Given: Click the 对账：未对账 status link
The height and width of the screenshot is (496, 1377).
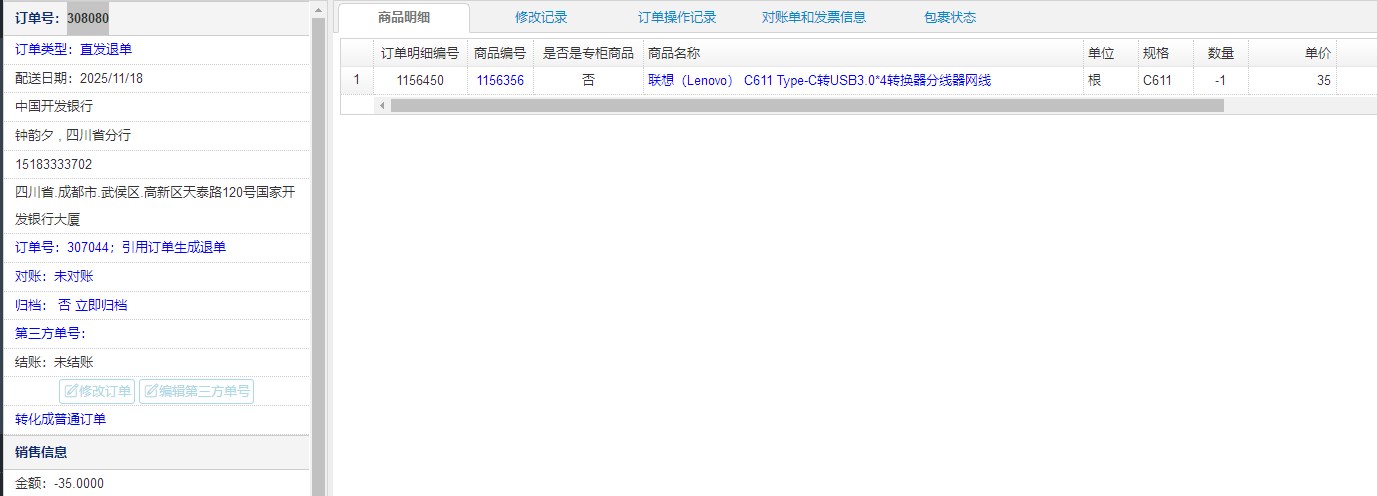Looking at the screenshot, I should pos(54,276).
